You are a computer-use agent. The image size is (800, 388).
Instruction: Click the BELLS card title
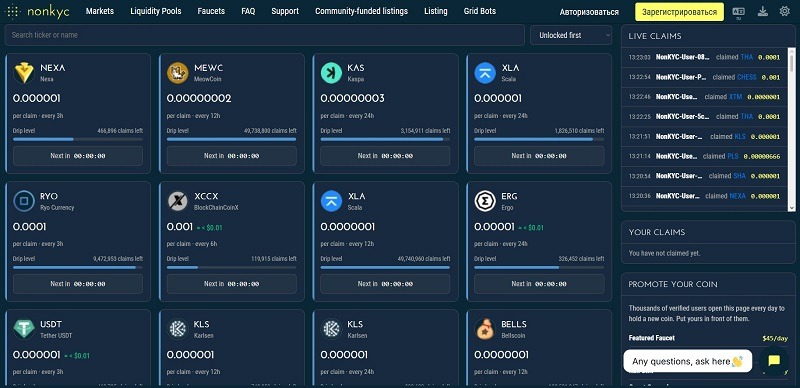[514, 324]
